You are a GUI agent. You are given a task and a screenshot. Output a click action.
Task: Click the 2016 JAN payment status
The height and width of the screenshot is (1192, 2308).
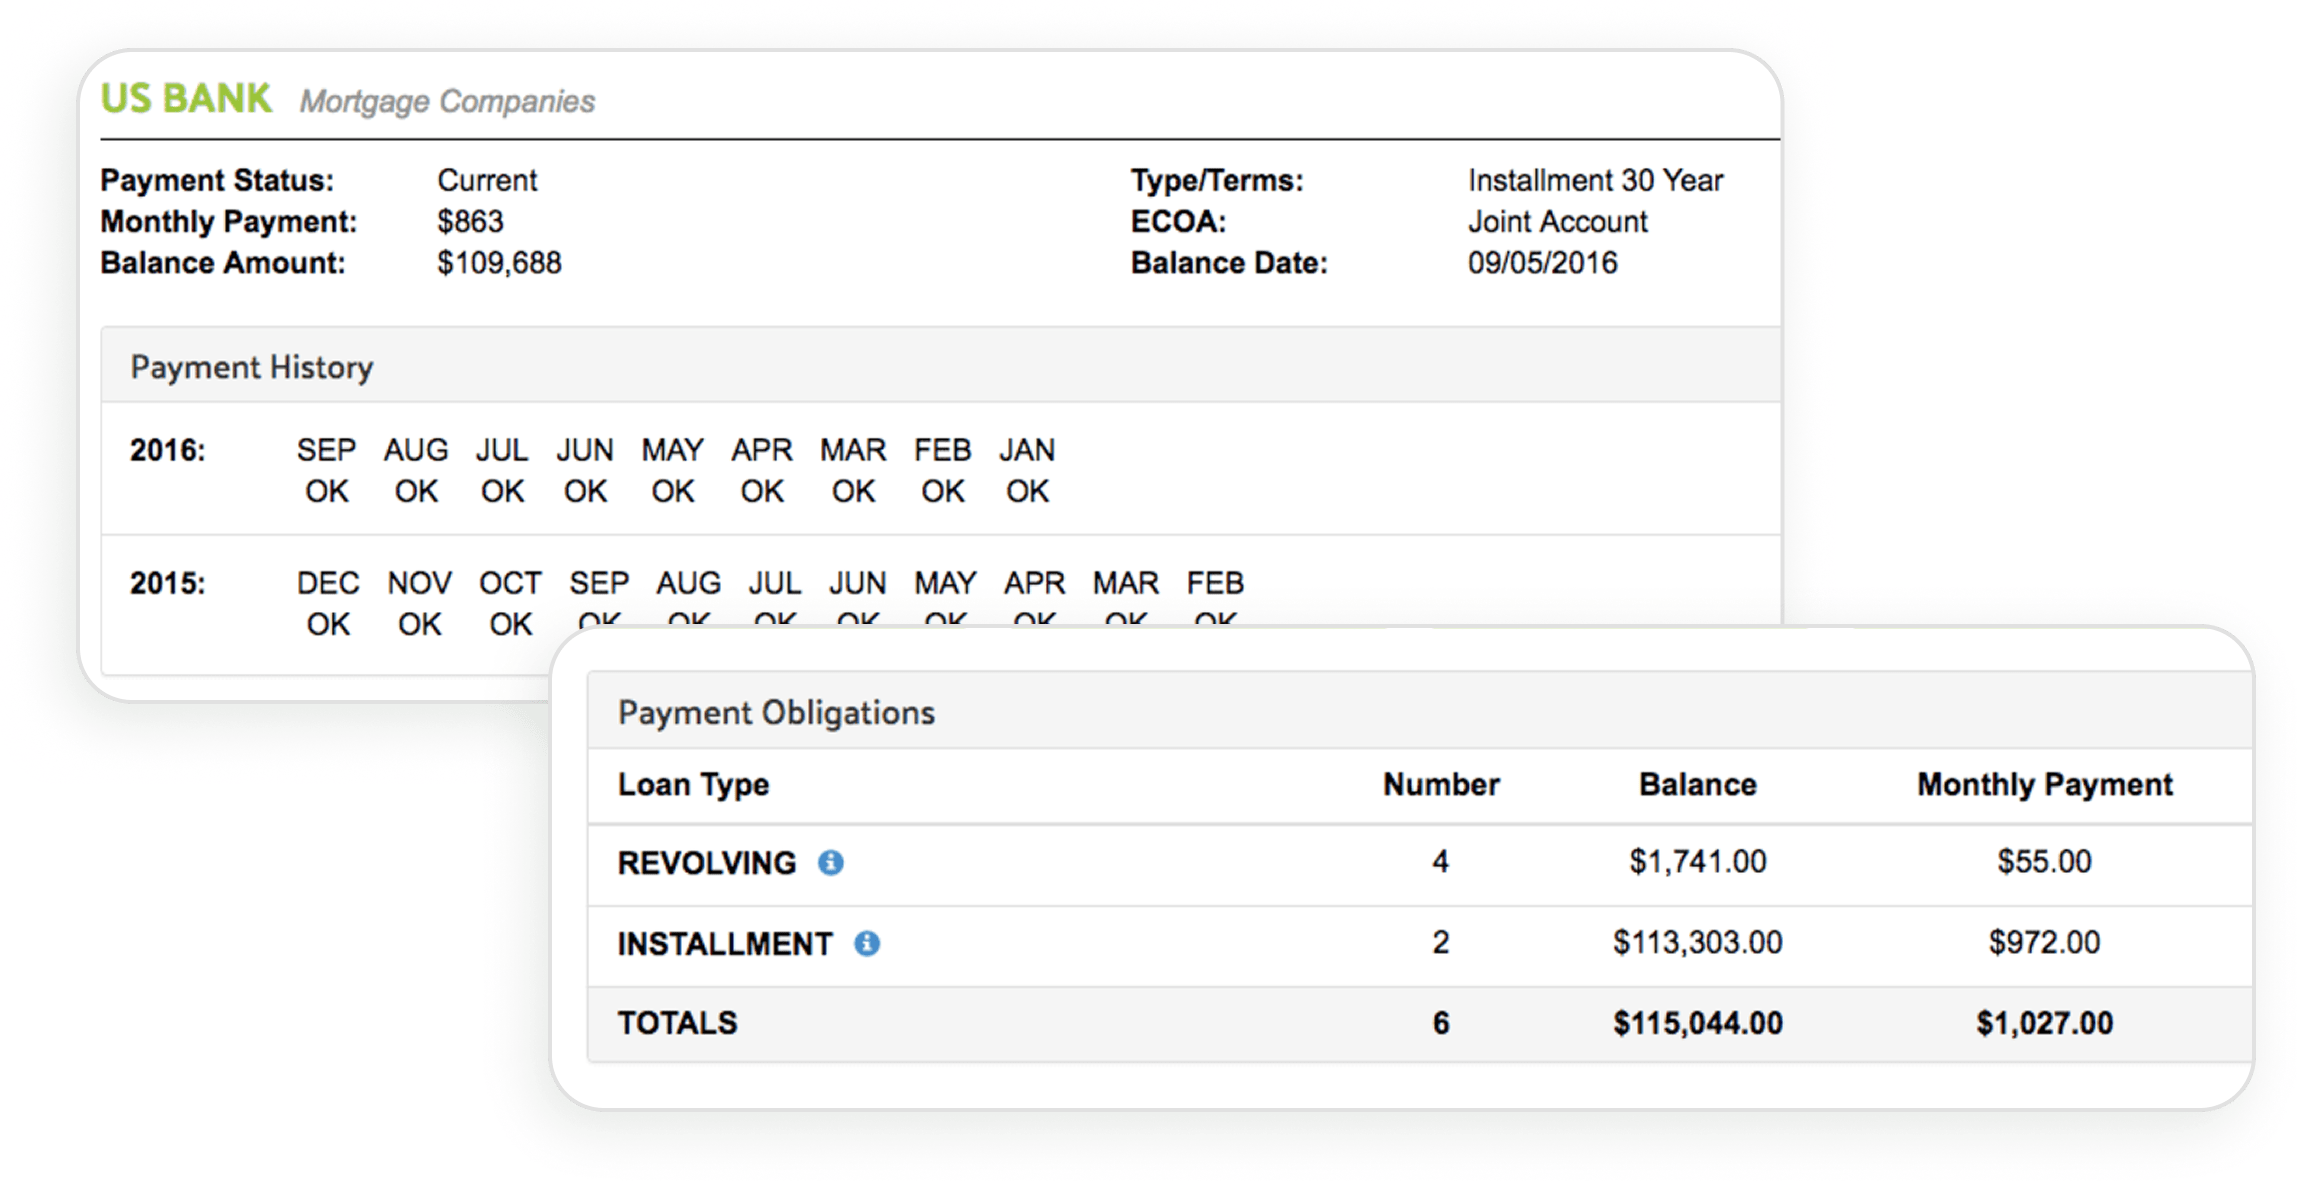pos(1027,491)
